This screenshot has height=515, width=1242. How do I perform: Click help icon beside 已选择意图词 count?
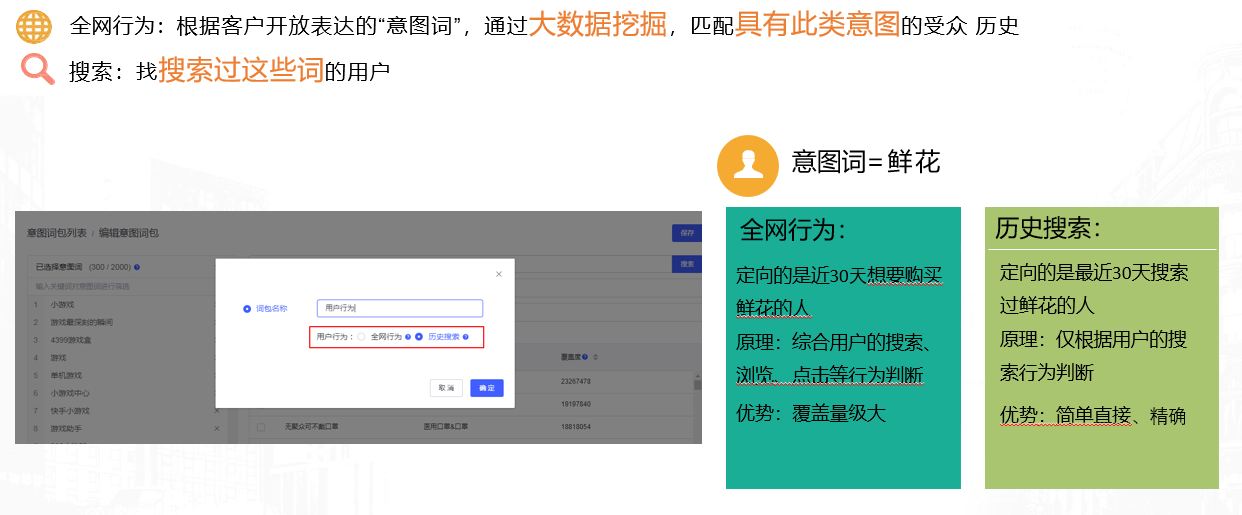[136, 267]
